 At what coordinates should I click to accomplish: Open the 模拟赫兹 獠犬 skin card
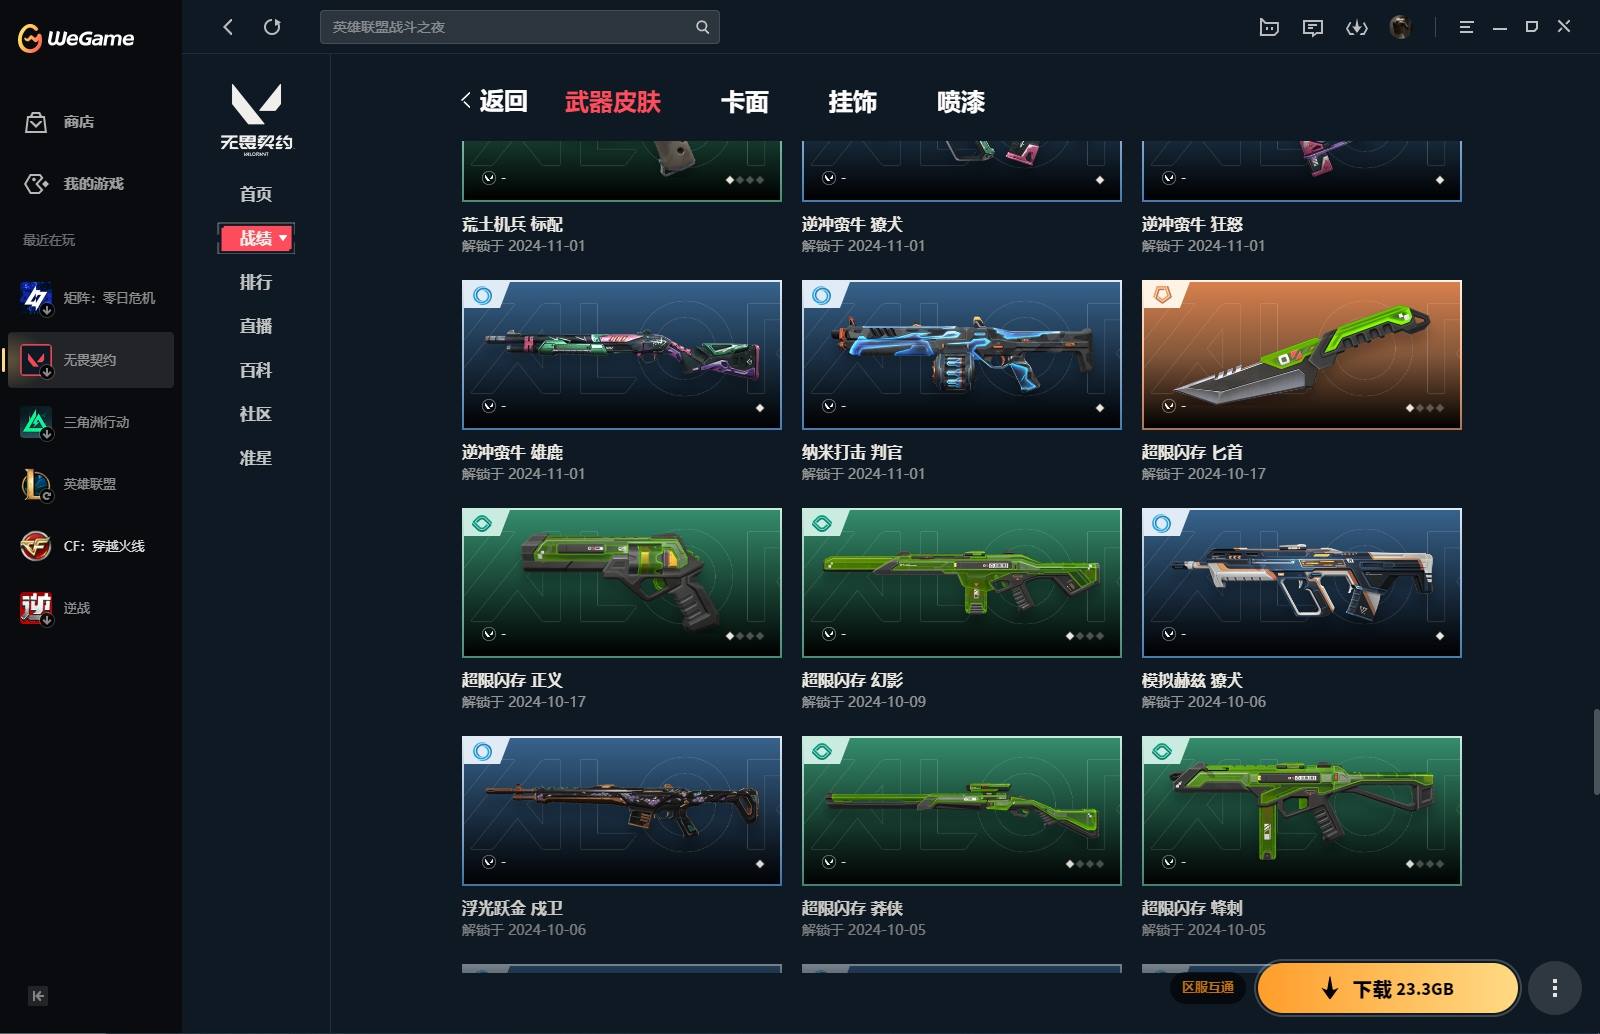[x=1302, y=583]
